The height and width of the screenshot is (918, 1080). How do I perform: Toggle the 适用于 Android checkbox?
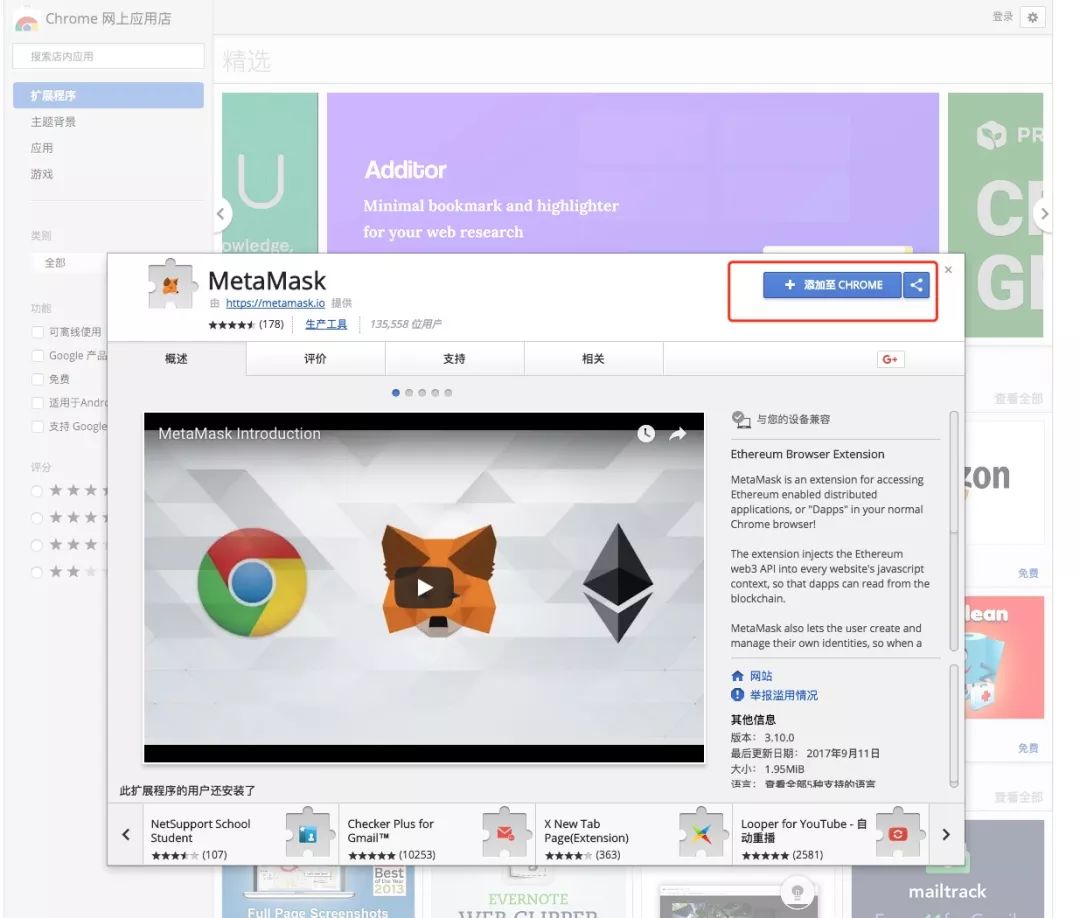tap(38, 402)
